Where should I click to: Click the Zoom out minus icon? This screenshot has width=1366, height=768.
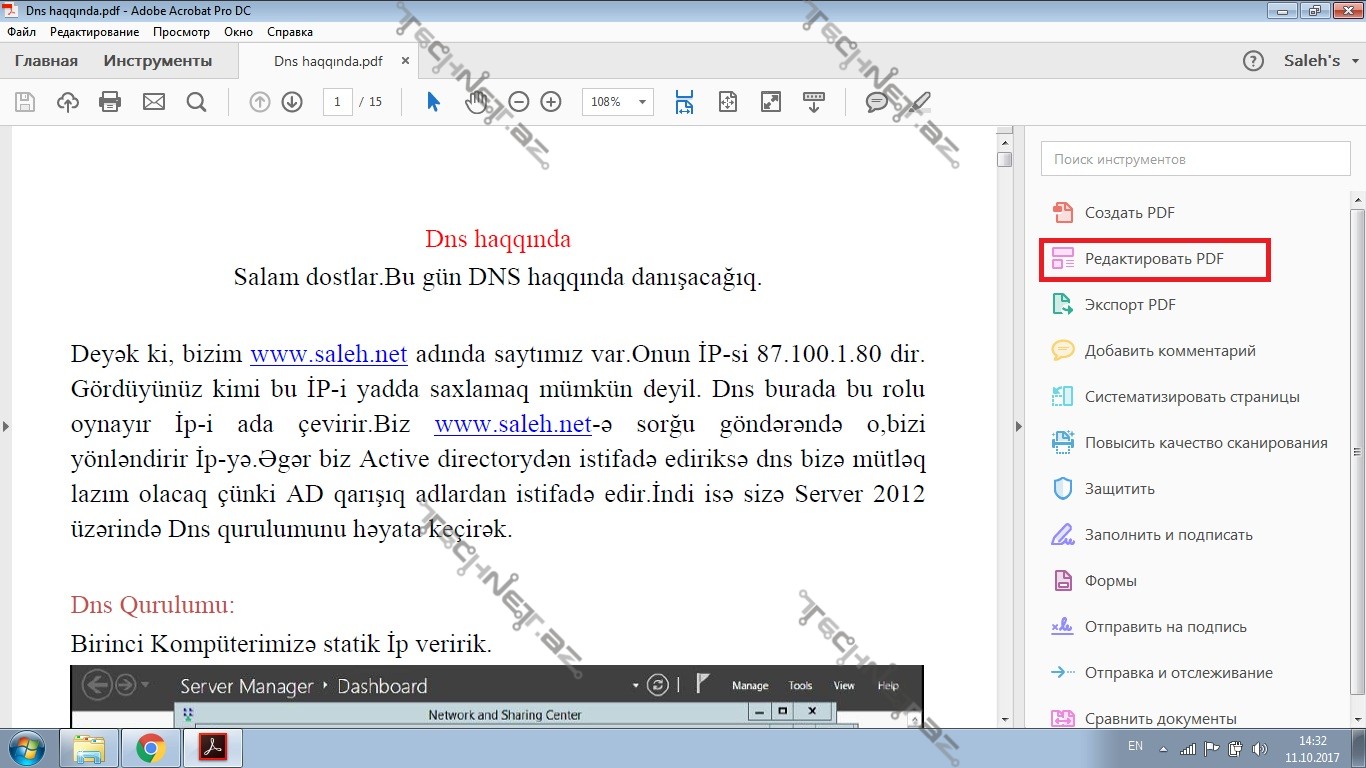[518, 102]
